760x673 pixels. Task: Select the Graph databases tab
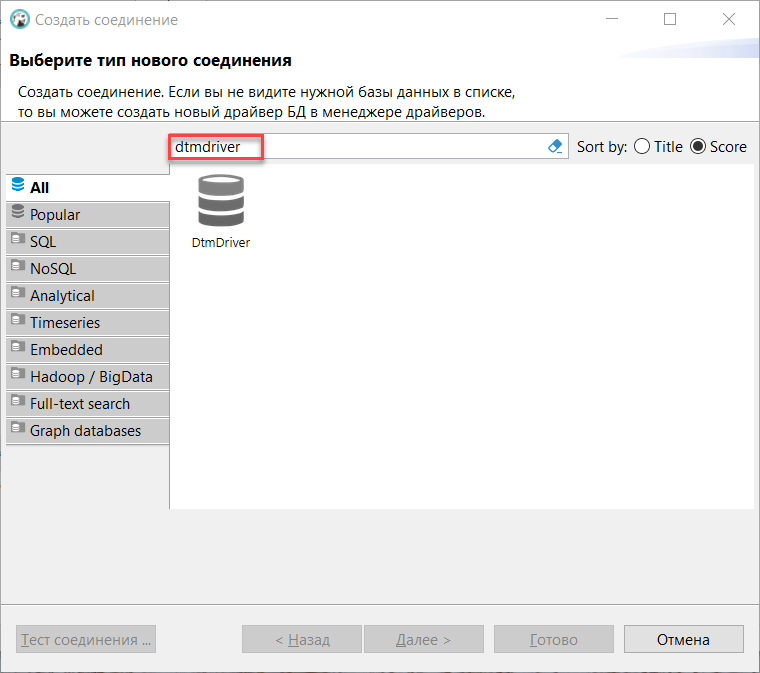point(85,431)
